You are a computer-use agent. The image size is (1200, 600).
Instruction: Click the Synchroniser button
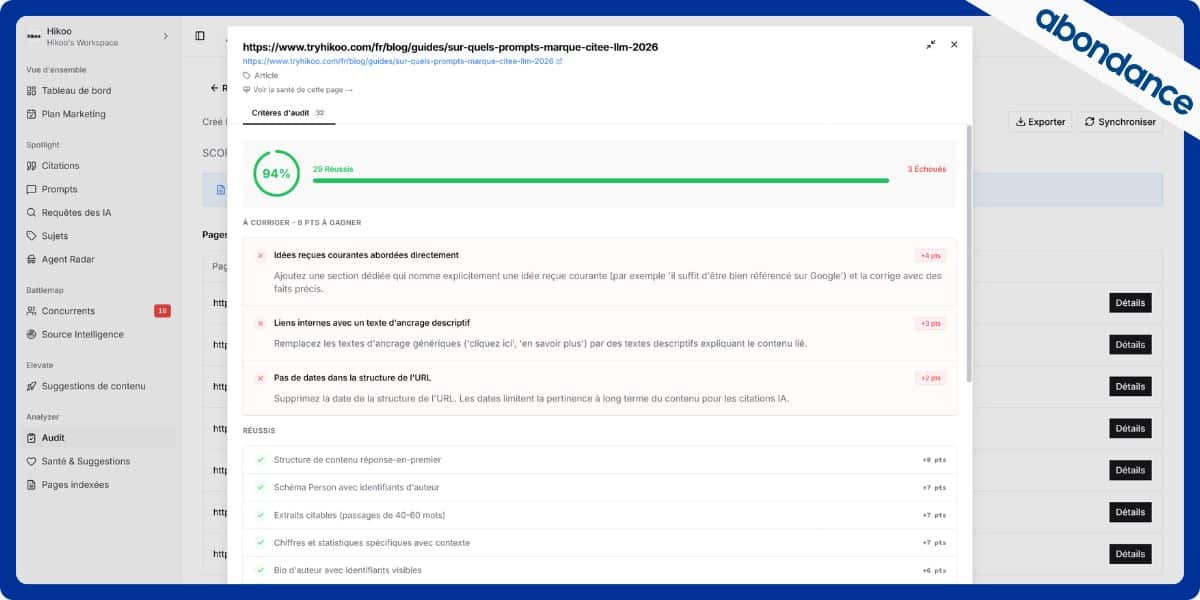tap(1120, 122)
